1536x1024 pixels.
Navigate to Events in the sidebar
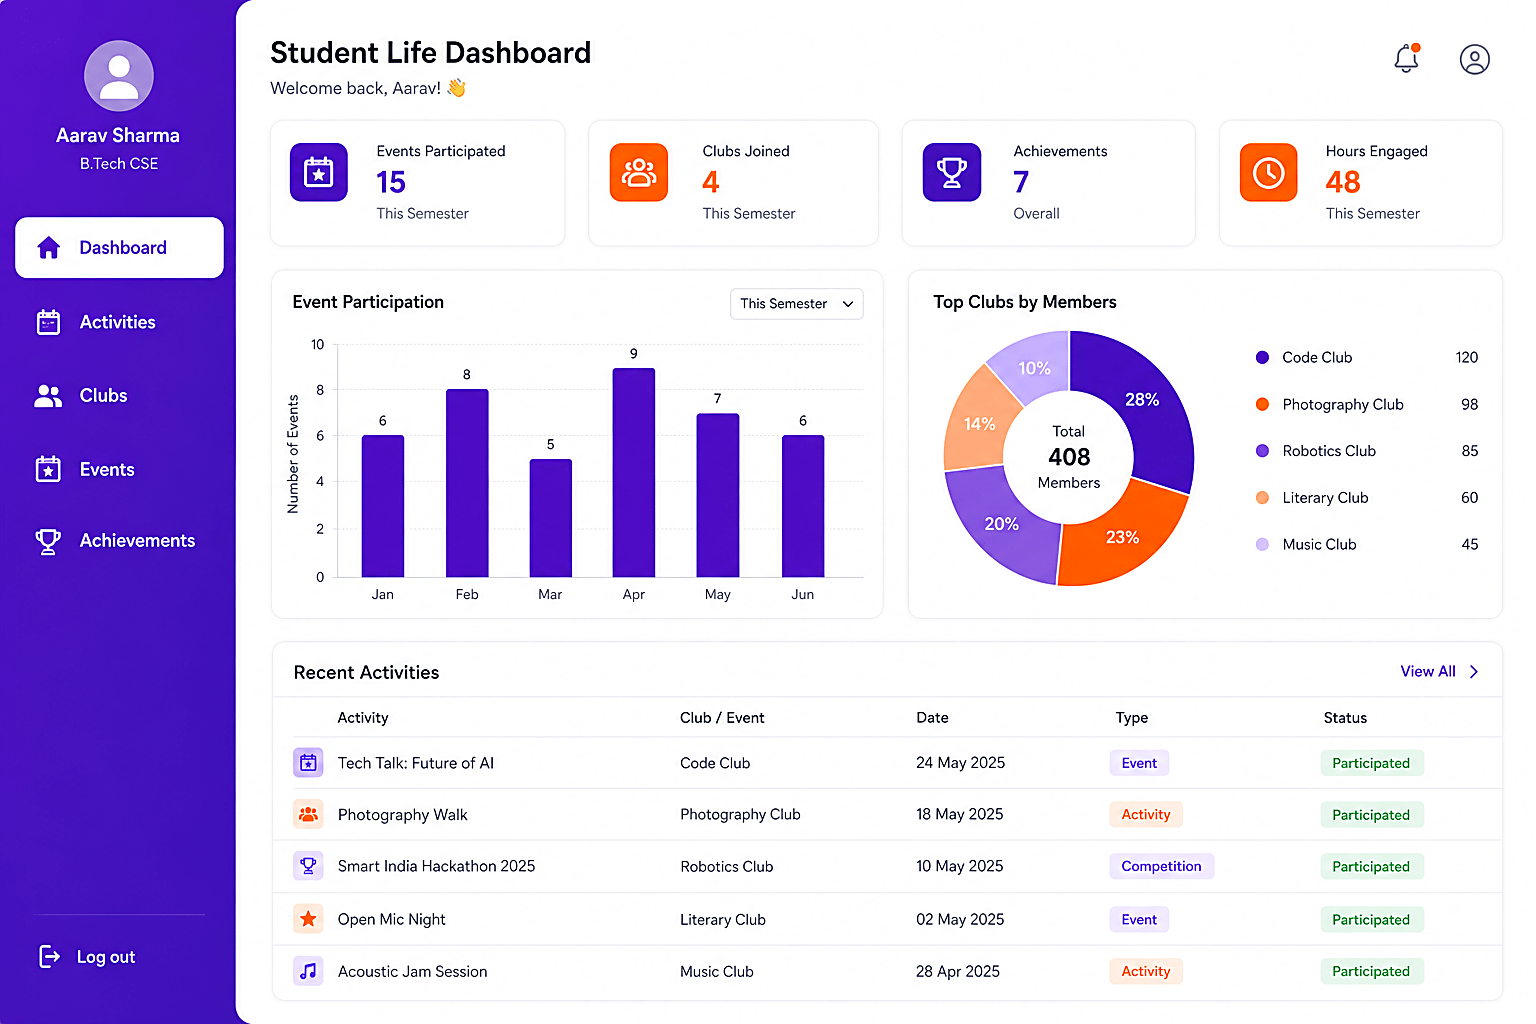[x=85, y=469]
